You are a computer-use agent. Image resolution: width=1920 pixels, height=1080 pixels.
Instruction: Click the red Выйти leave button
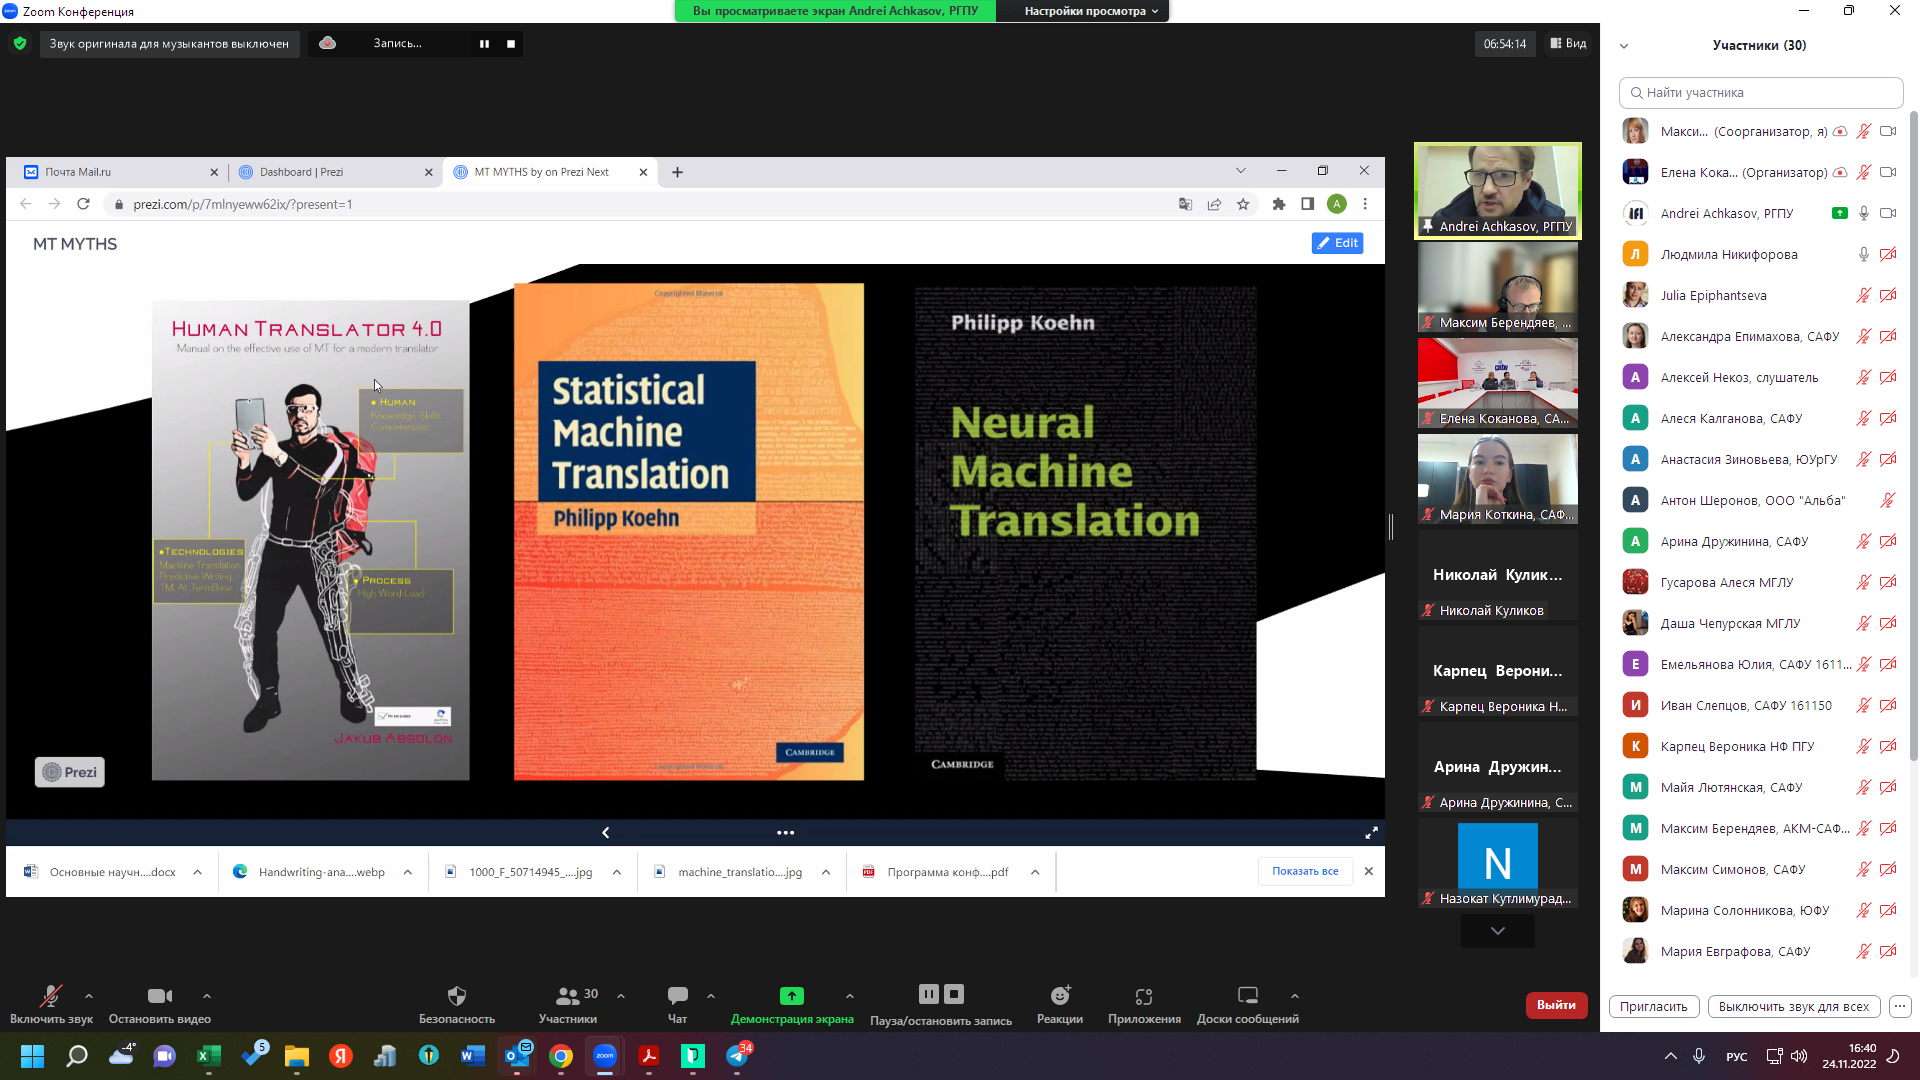click(x=1556, y=1005)
